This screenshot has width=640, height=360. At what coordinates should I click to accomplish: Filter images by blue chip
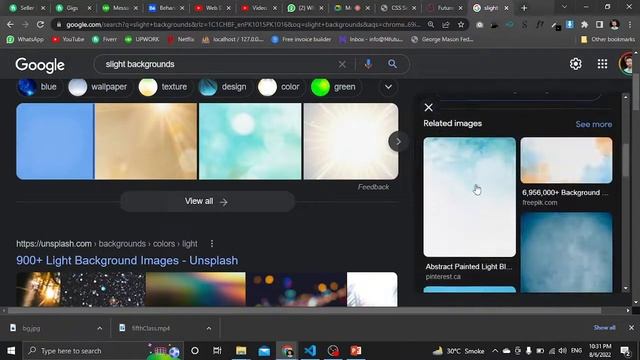39,87
